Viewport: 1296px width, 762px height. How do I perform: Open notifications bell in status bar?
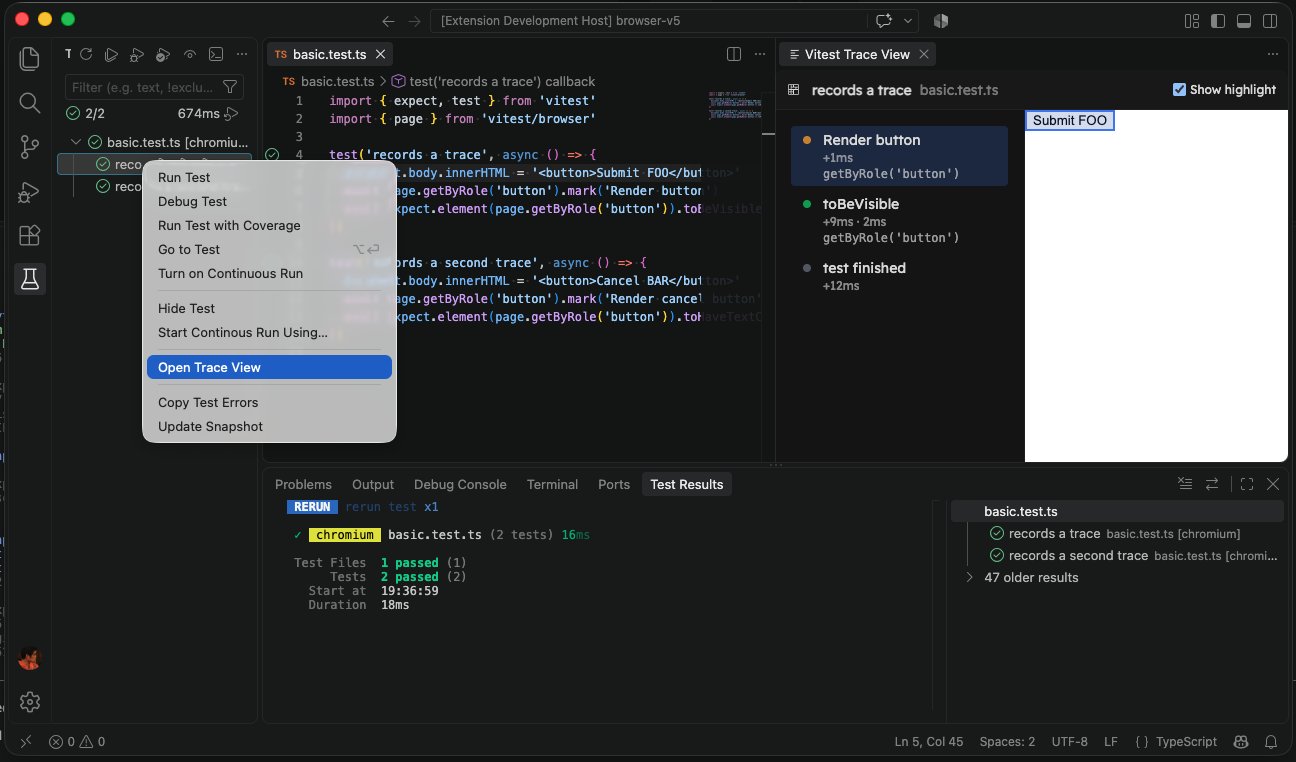[x=1272, y=742]
